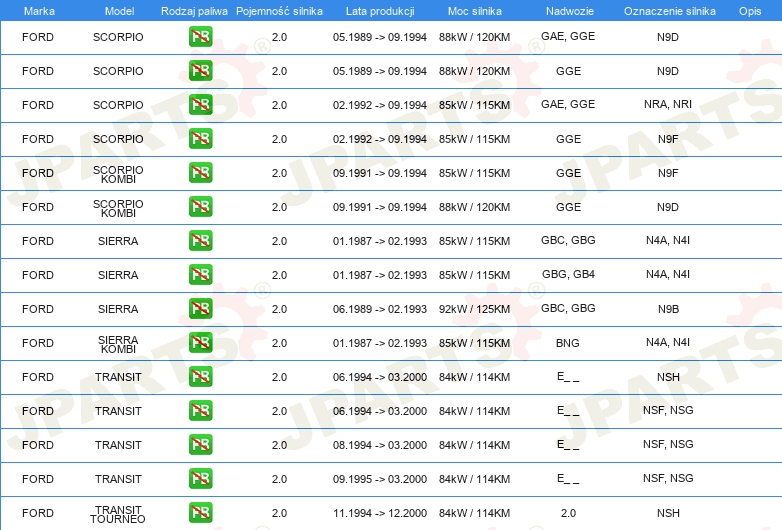Viewport: 782px width, 530px height.
Task: Click FORD in the Sierra Kombi row
Action: (x=38, y=343)
